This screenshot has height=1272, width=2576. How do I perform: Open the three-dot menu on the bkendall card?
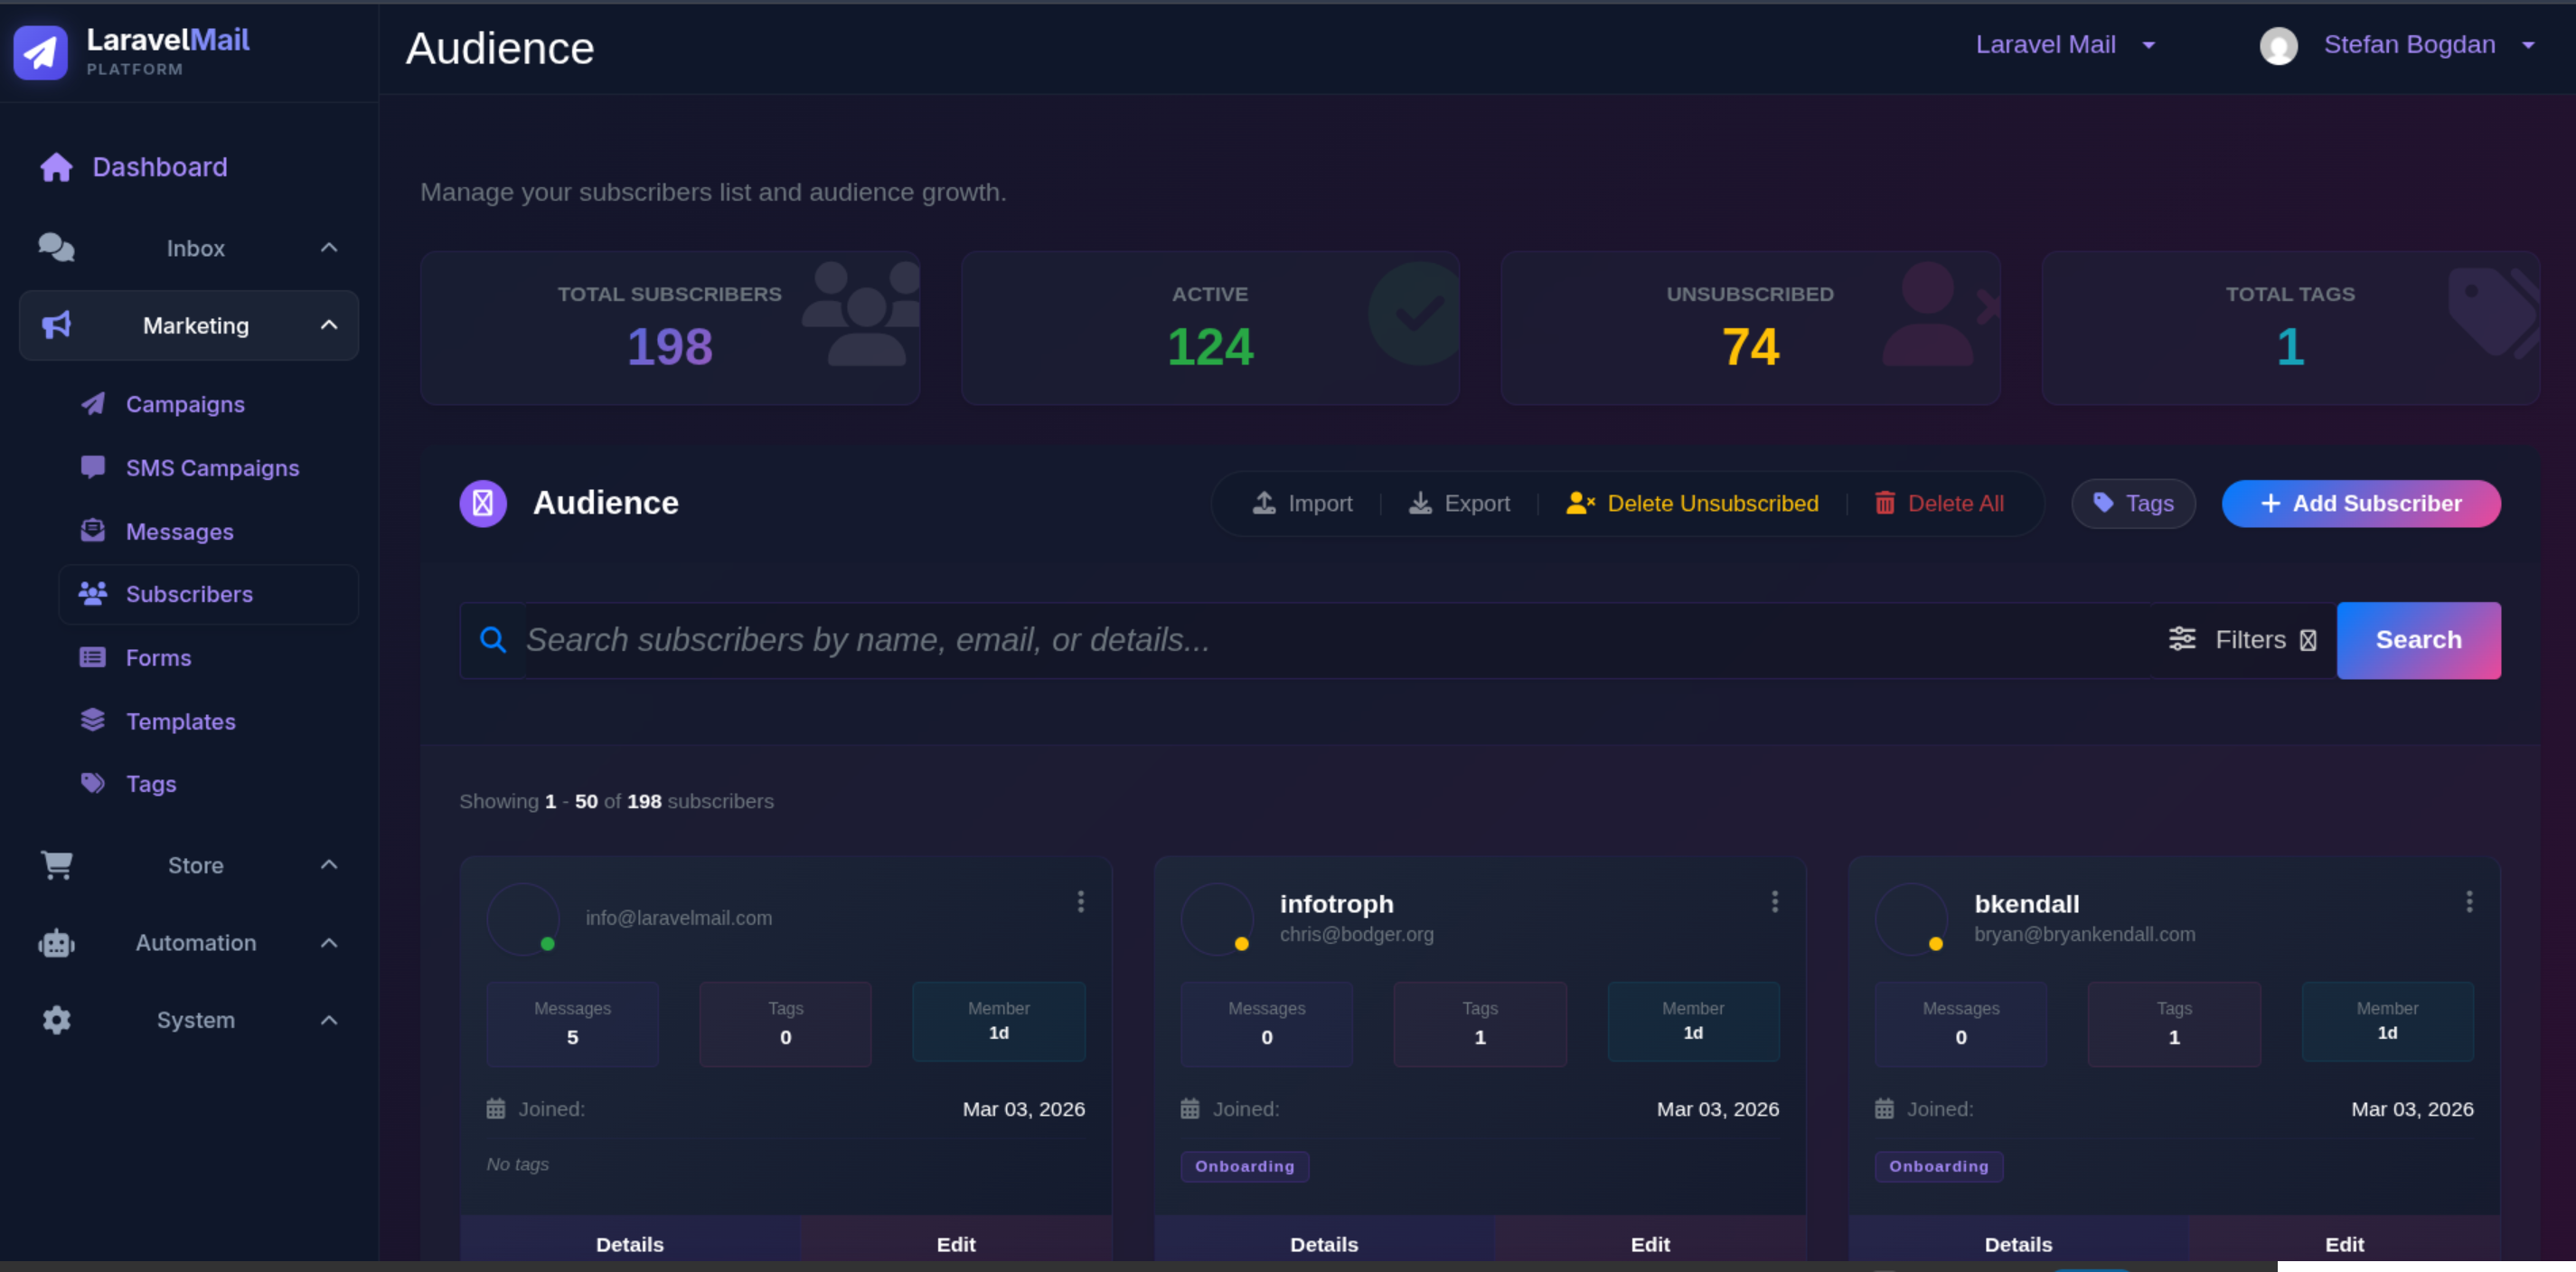click(x=2468, y=902)
